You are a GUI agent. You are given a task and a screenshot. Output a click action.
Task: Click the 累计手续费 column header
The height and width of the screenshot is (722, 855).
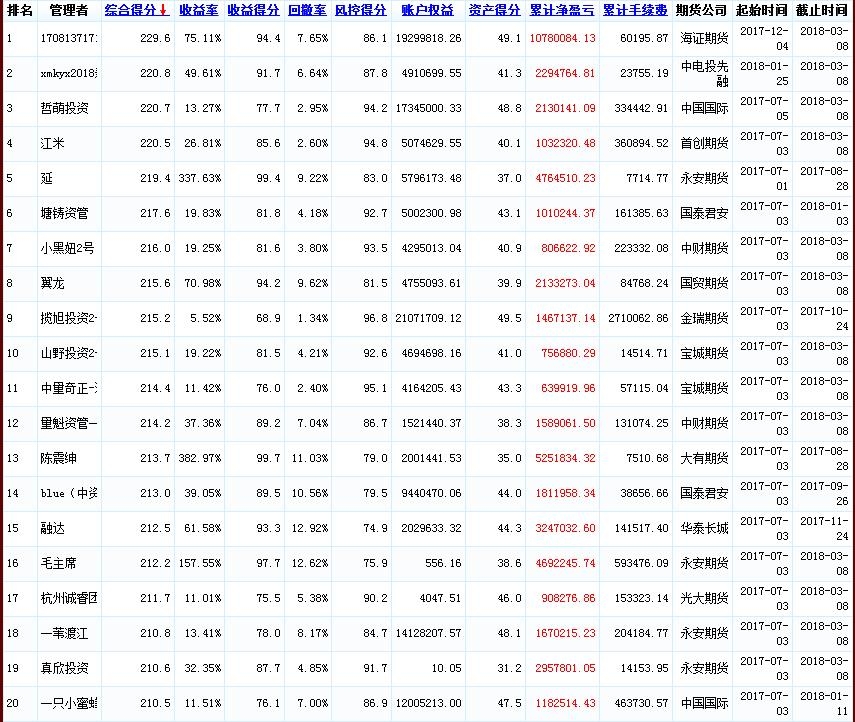[x=635, y=10]
